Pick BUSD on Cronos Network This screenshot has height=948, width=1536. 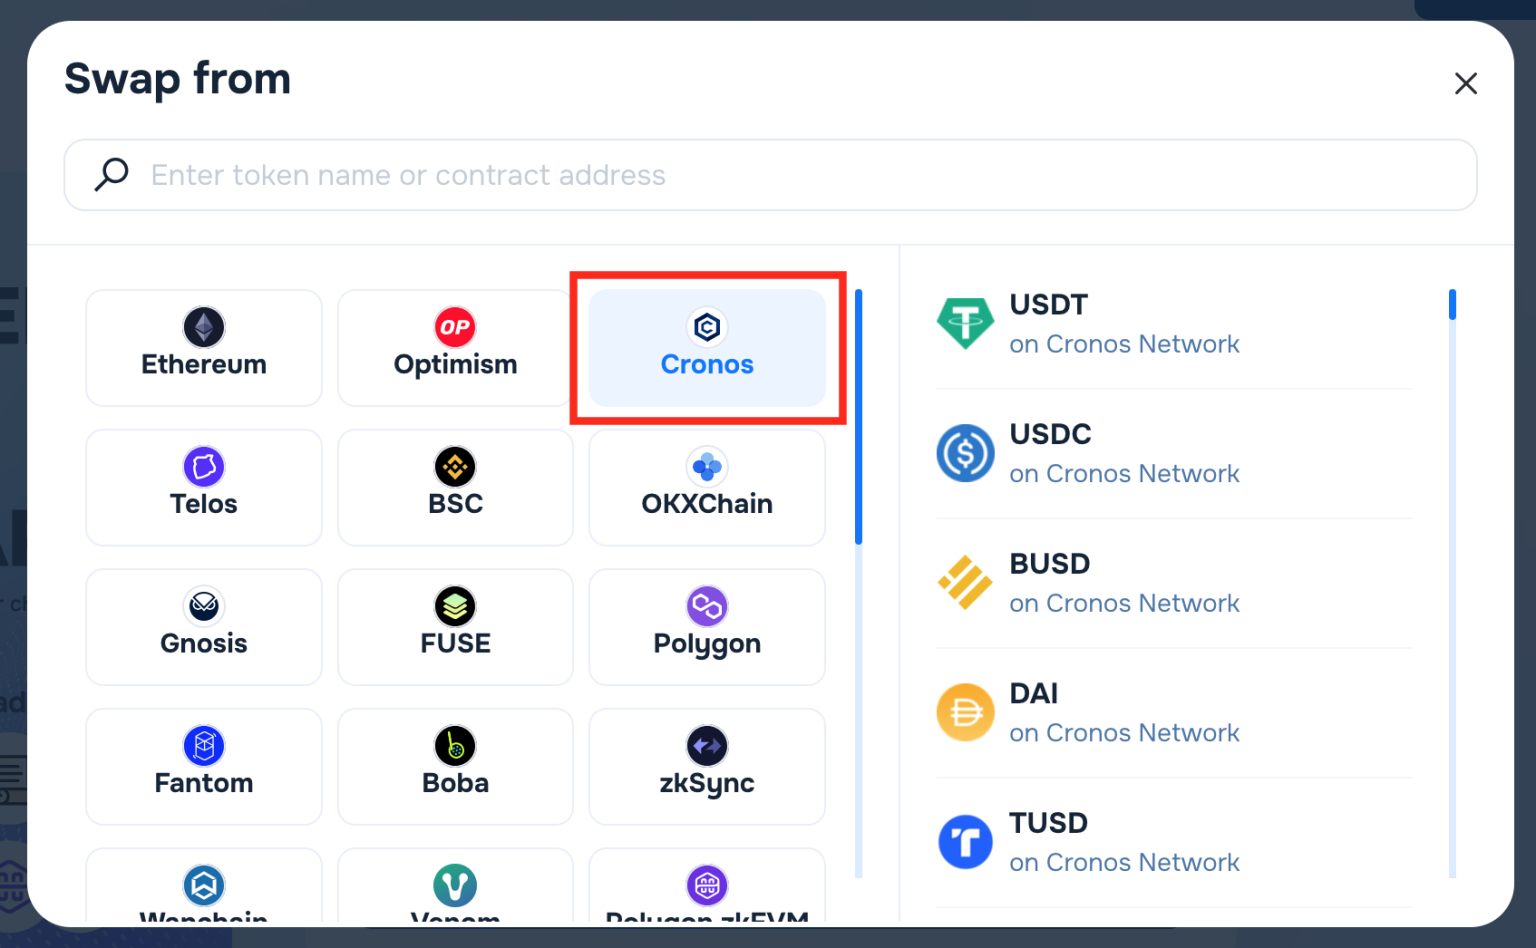click(x=1123, y=582)
